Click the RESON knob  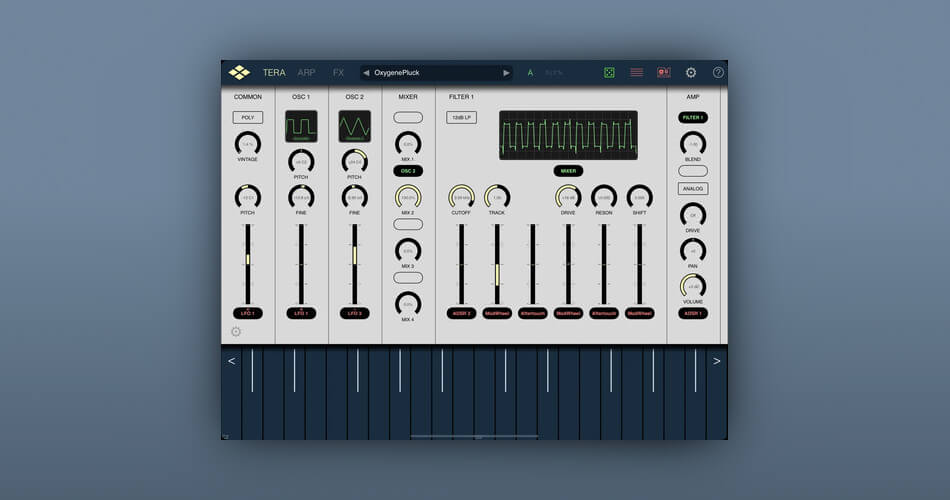[x=604, y=198]
